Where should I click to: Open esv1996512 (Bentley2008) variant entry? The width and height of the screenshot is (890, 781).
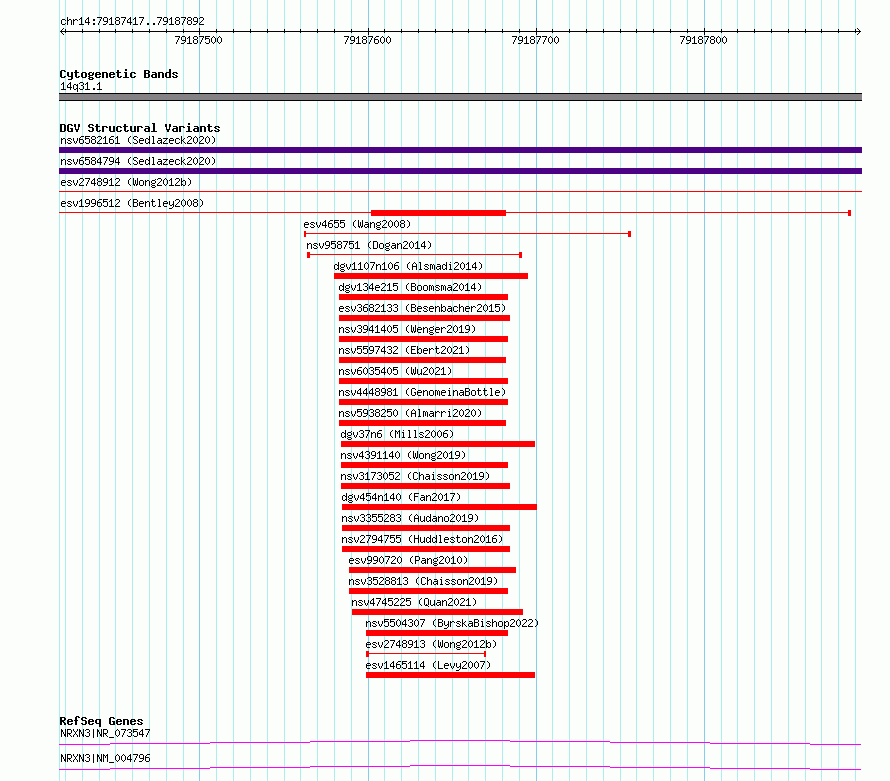(x=132, y=203)
